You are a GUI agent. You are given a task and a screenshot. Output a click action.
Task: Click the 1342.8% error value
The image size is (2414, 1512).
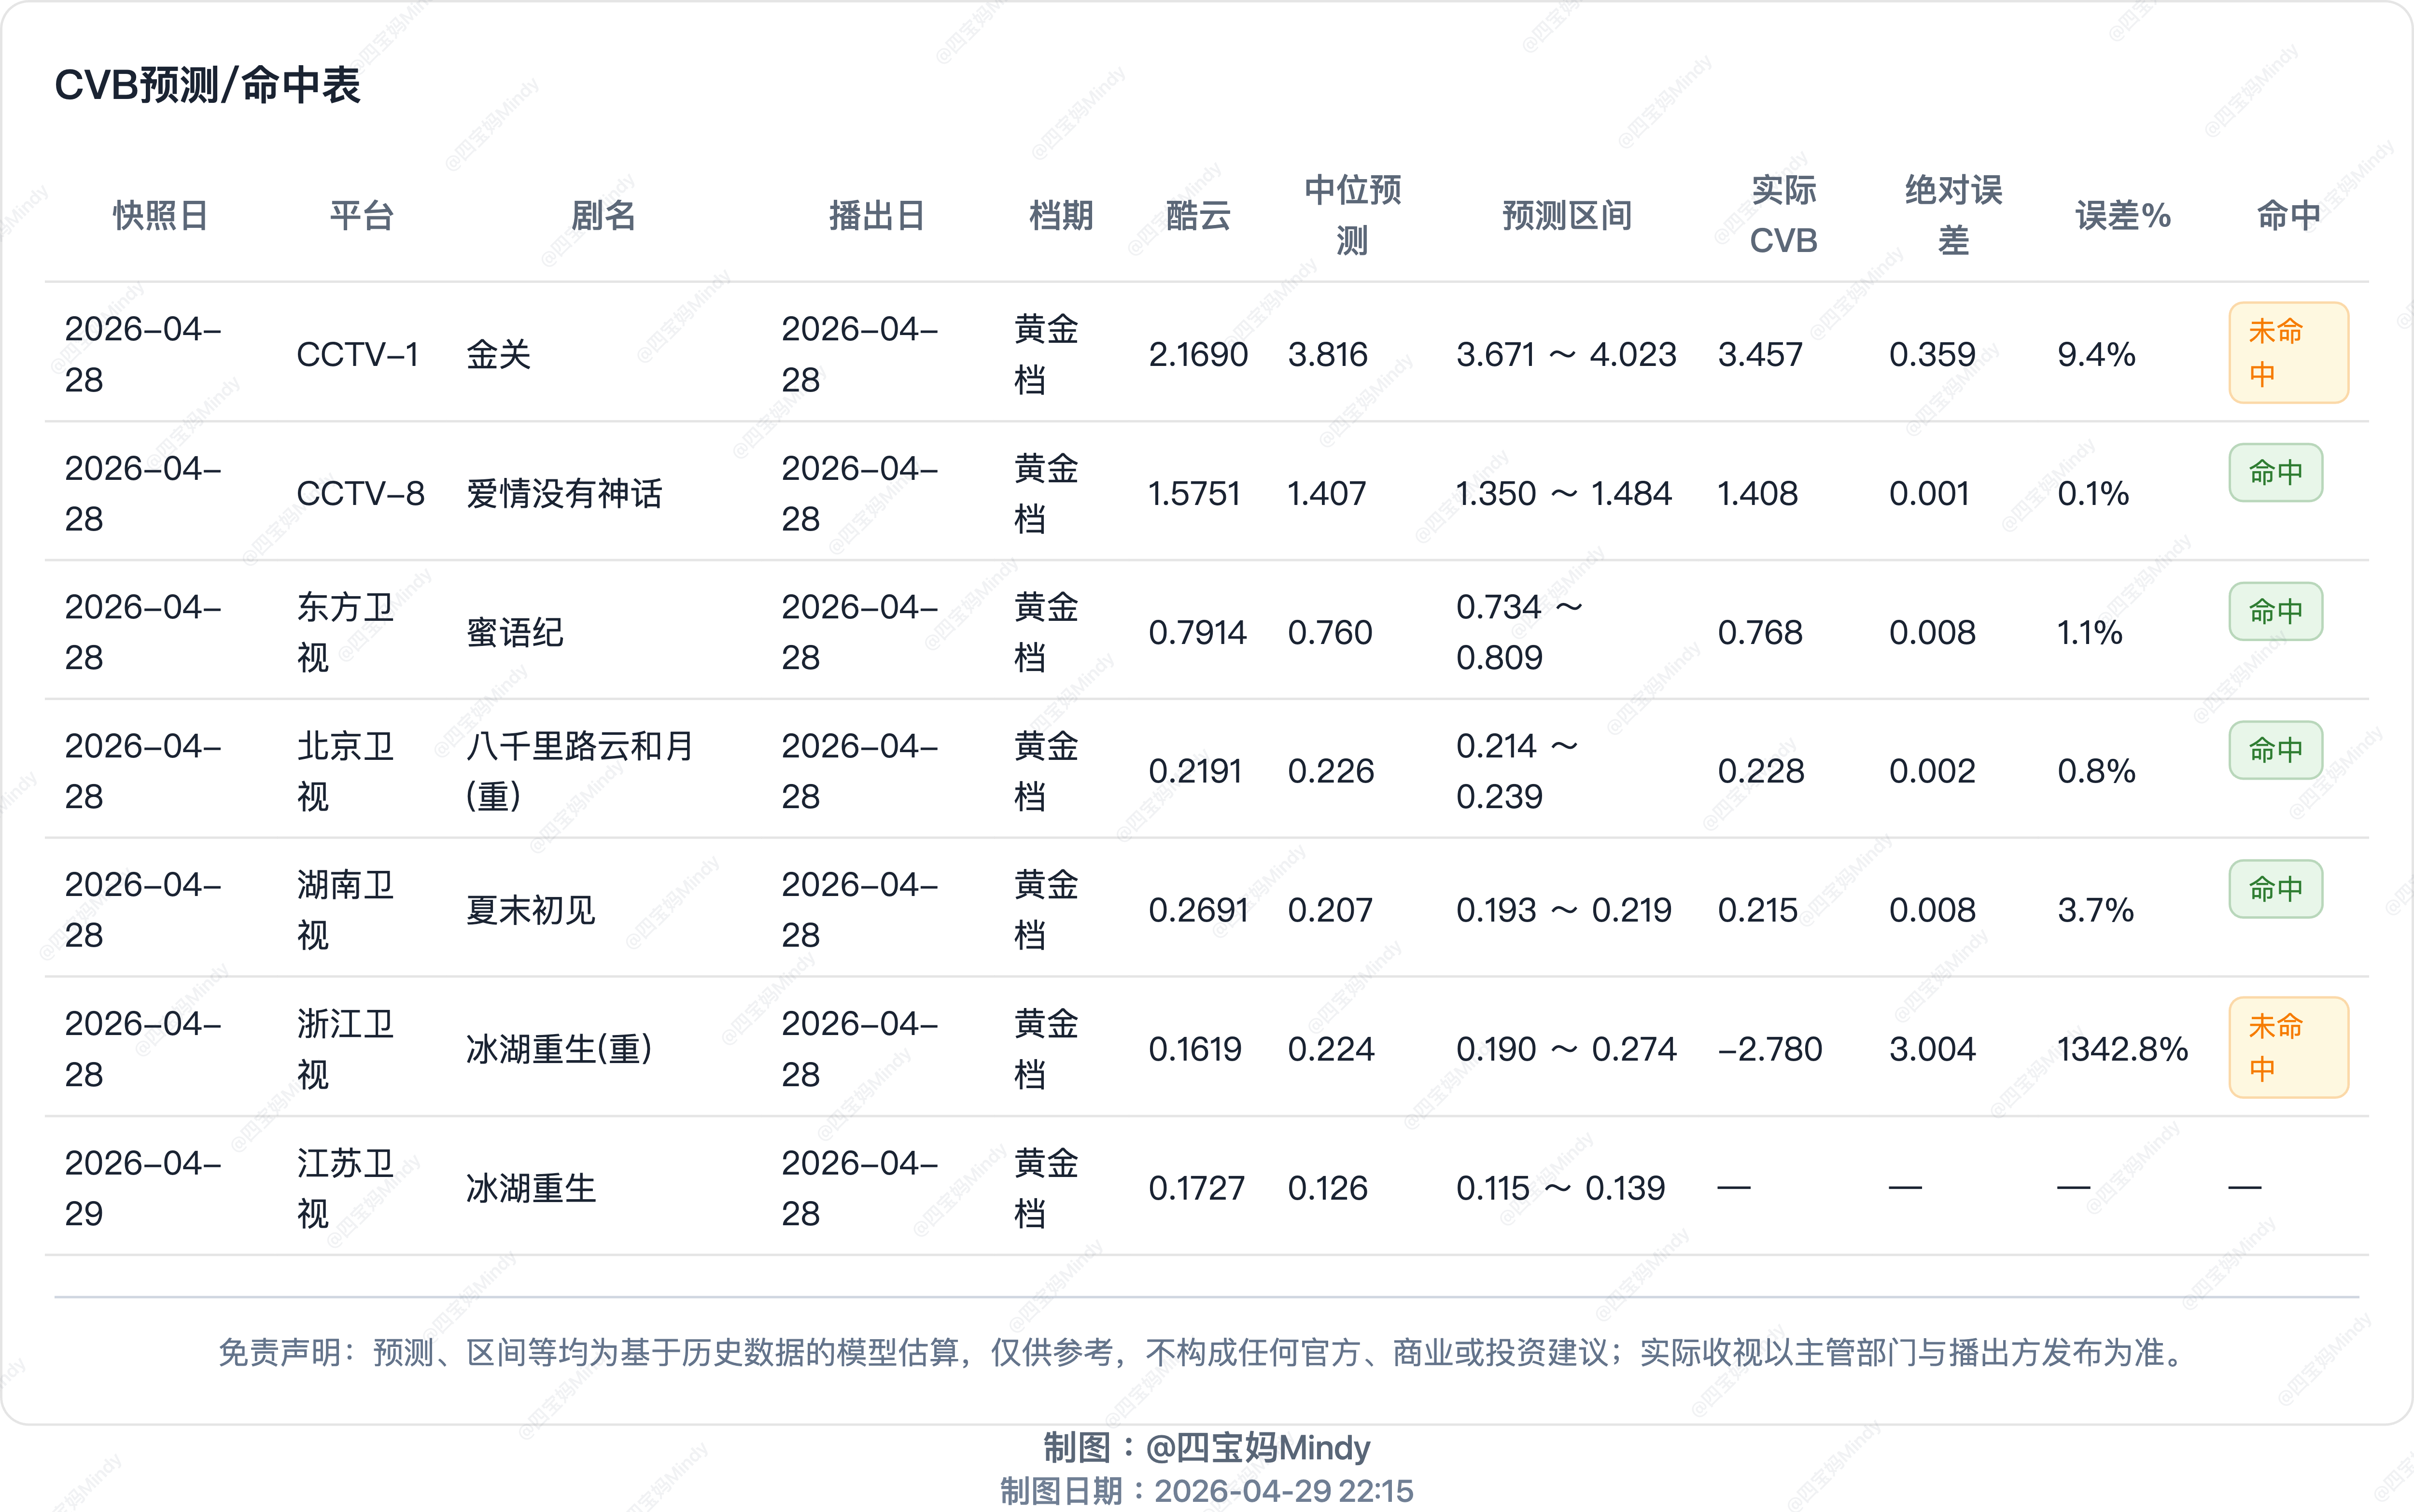(2122, 1049)
